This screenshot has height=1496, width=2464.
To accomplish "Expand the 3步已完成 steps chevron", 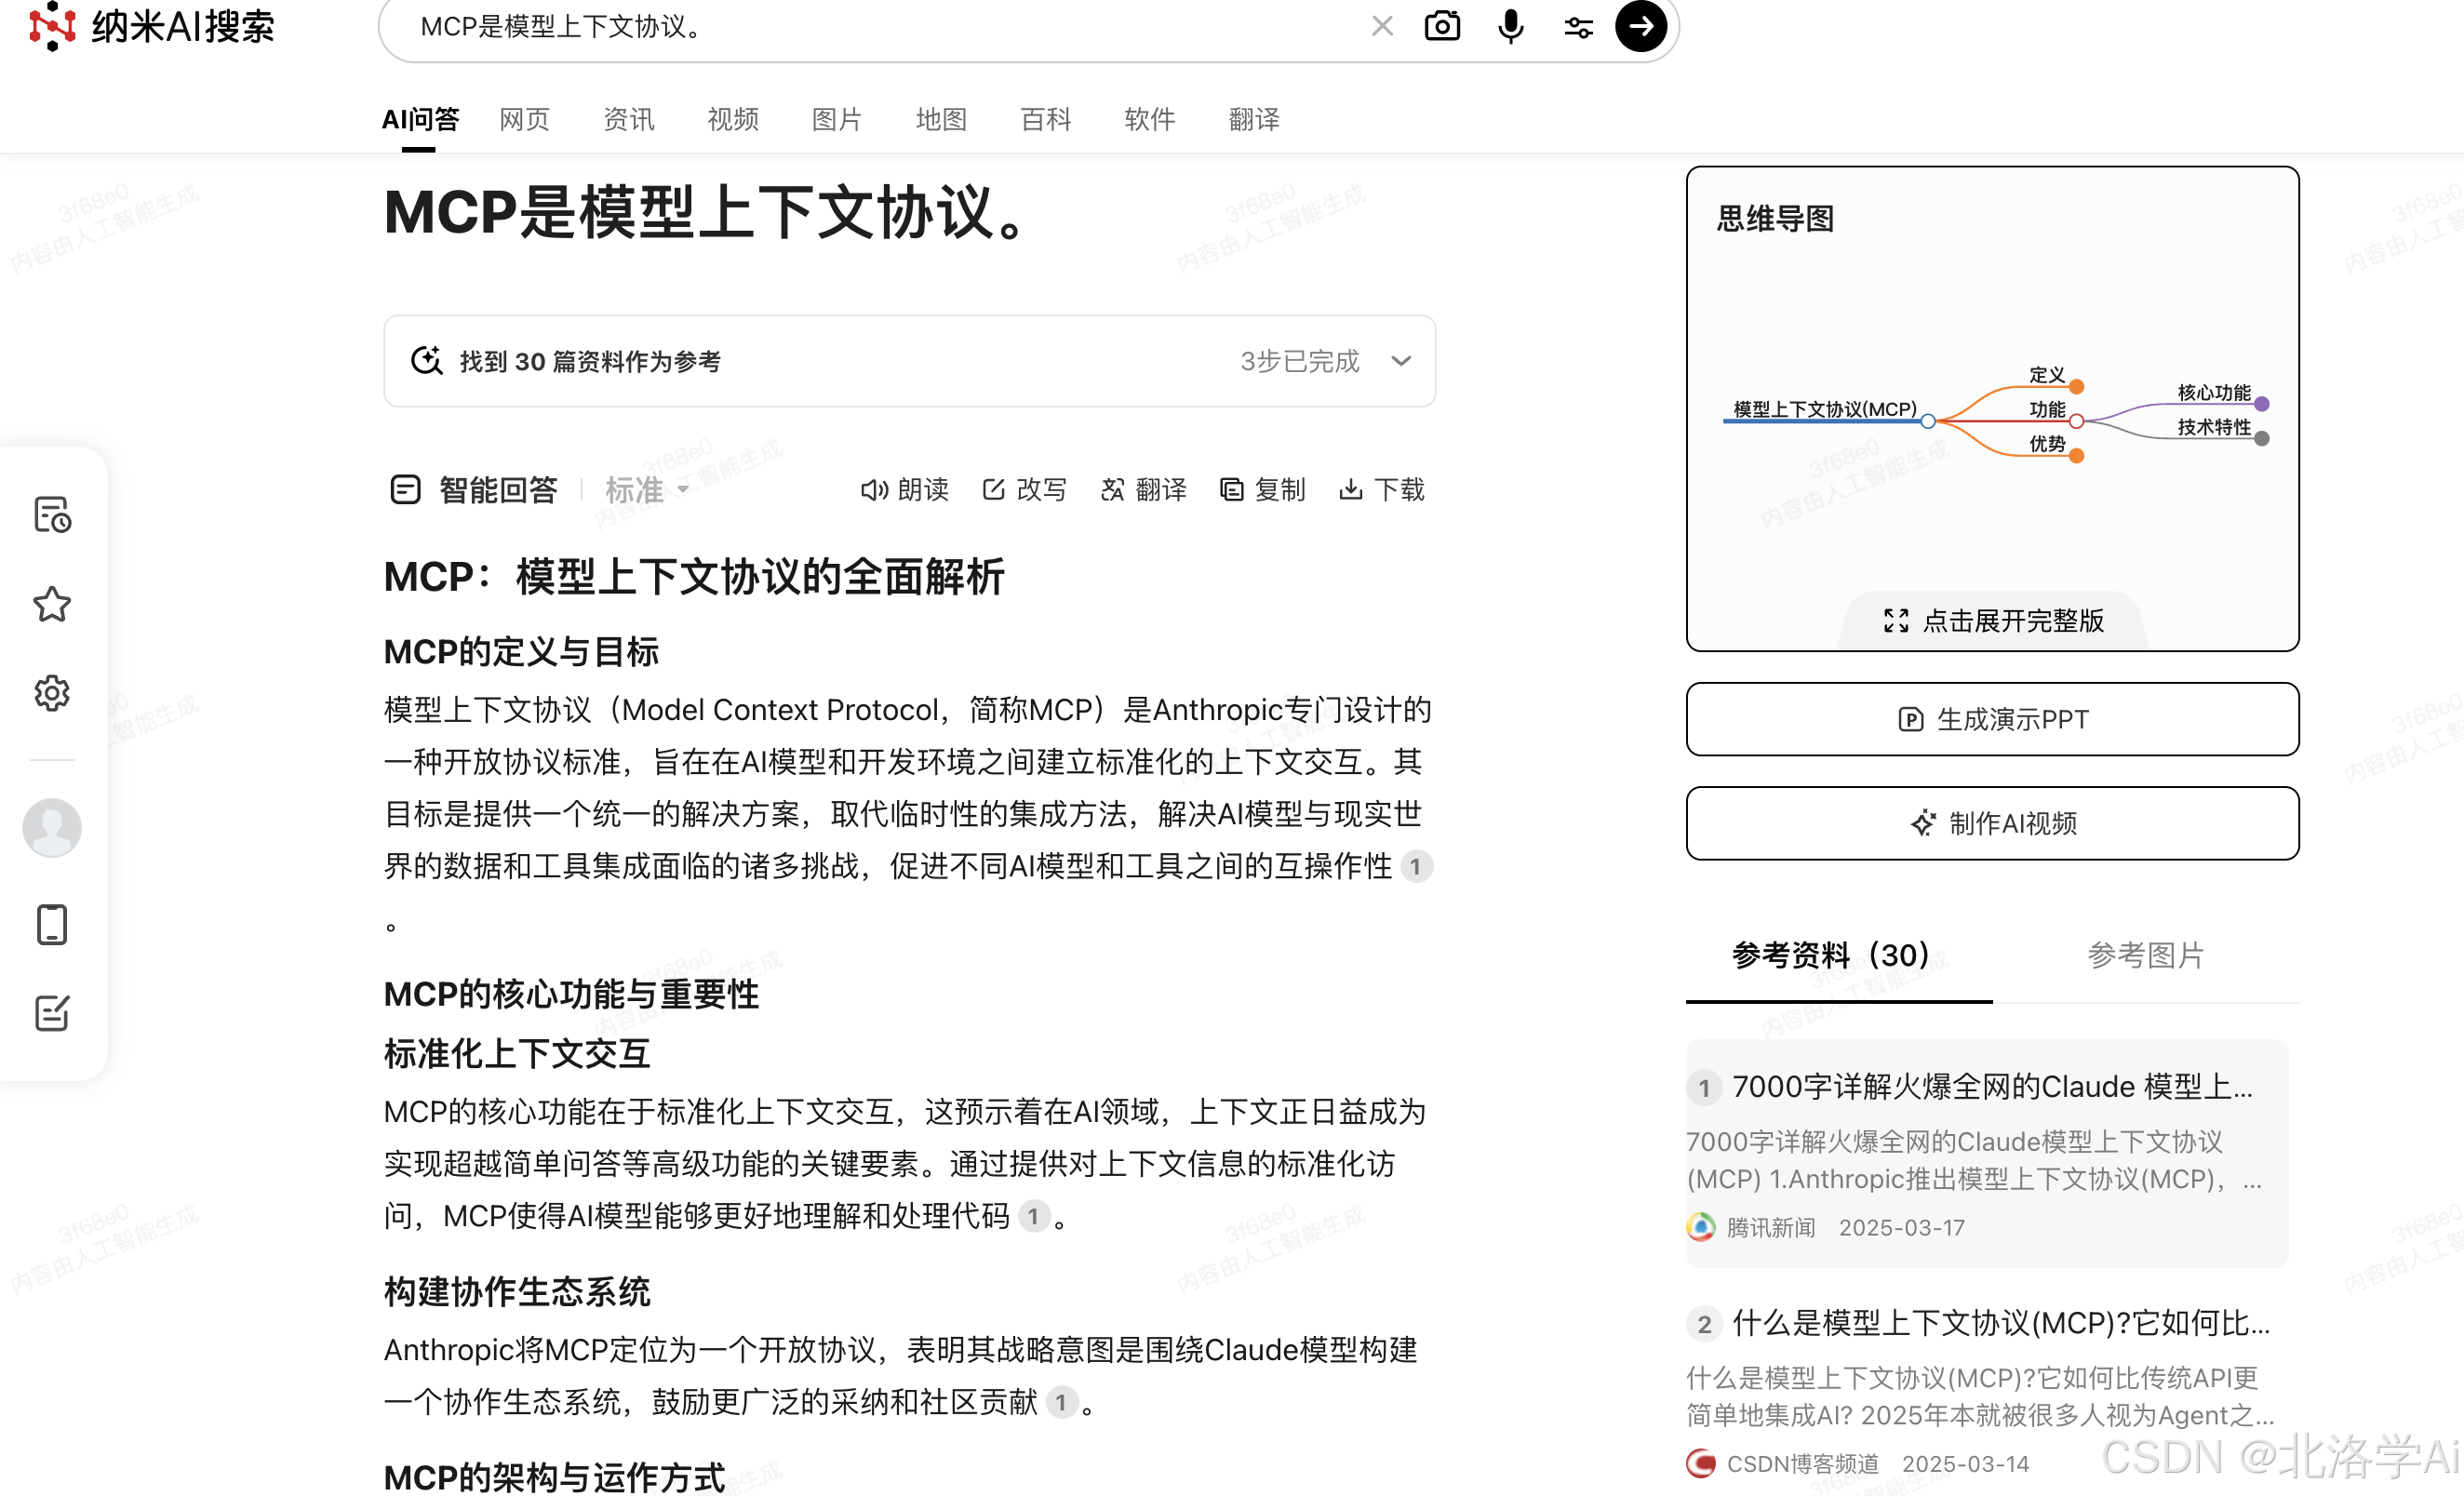I will [x=1401, y=361].
